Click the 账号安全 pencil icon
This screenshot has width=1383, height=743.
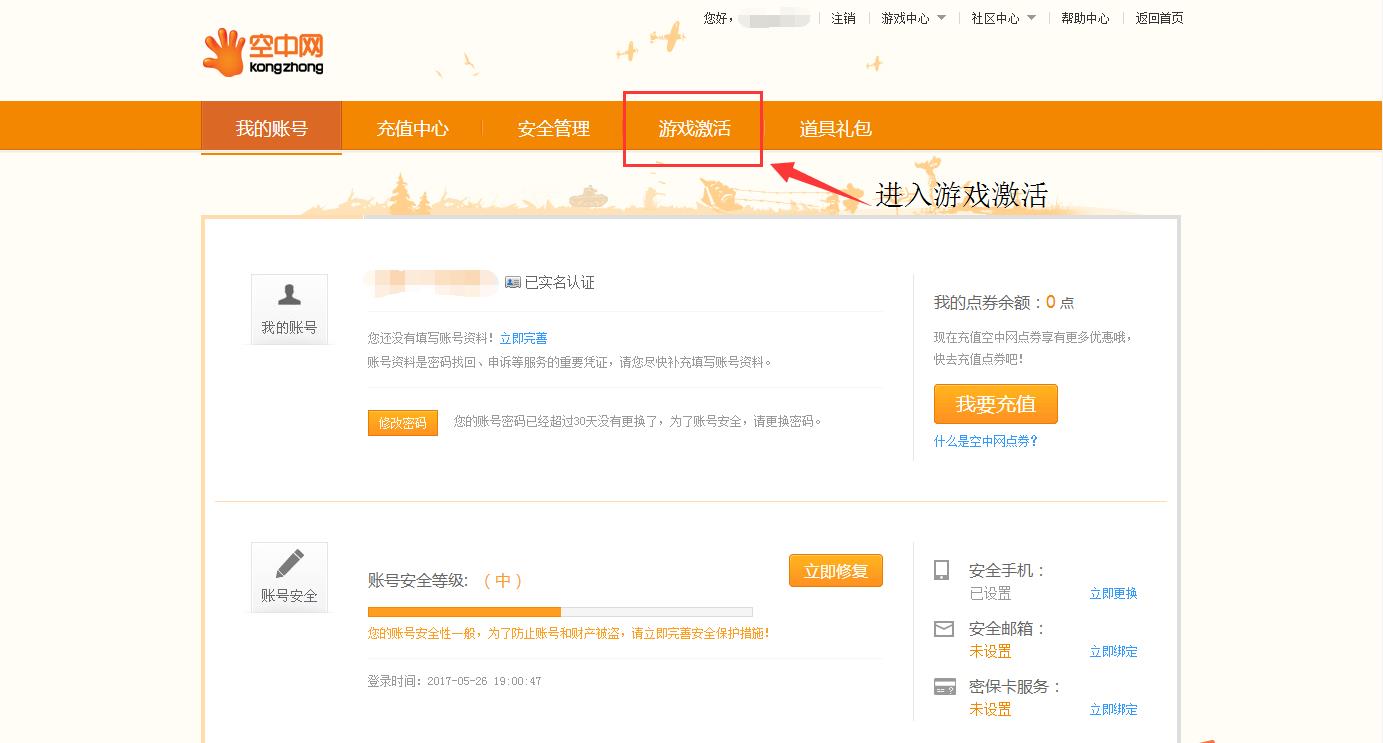click(x=289, y=564)
